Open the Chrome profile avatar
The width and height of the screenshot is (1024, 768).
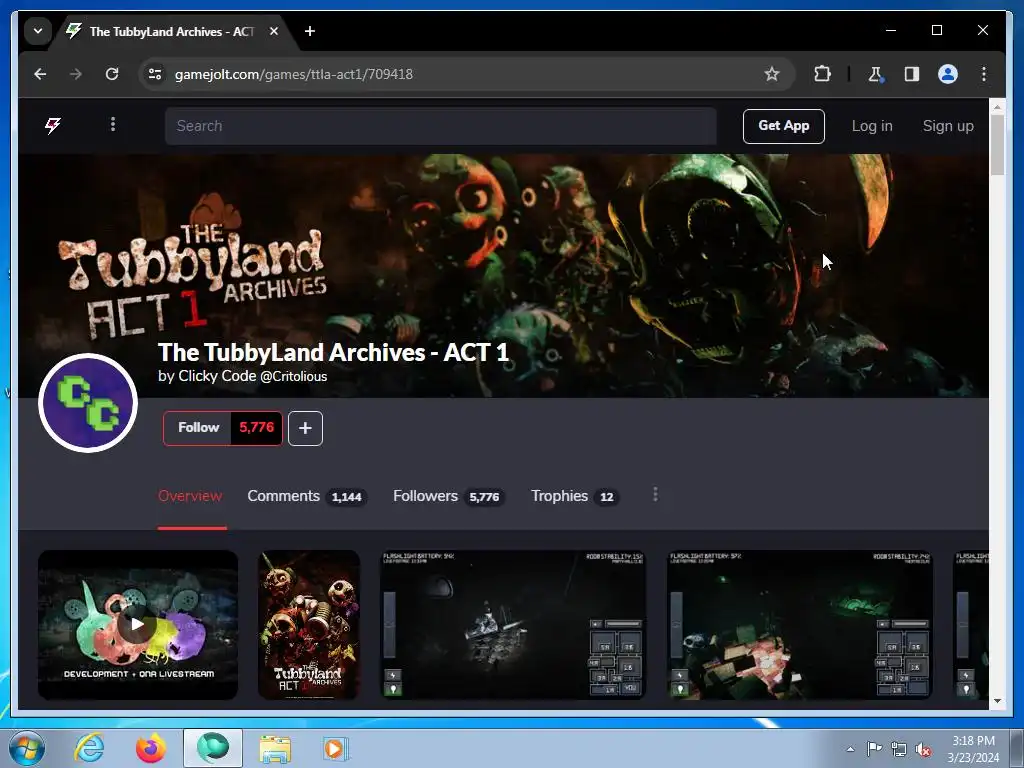[x=948, y=74]
